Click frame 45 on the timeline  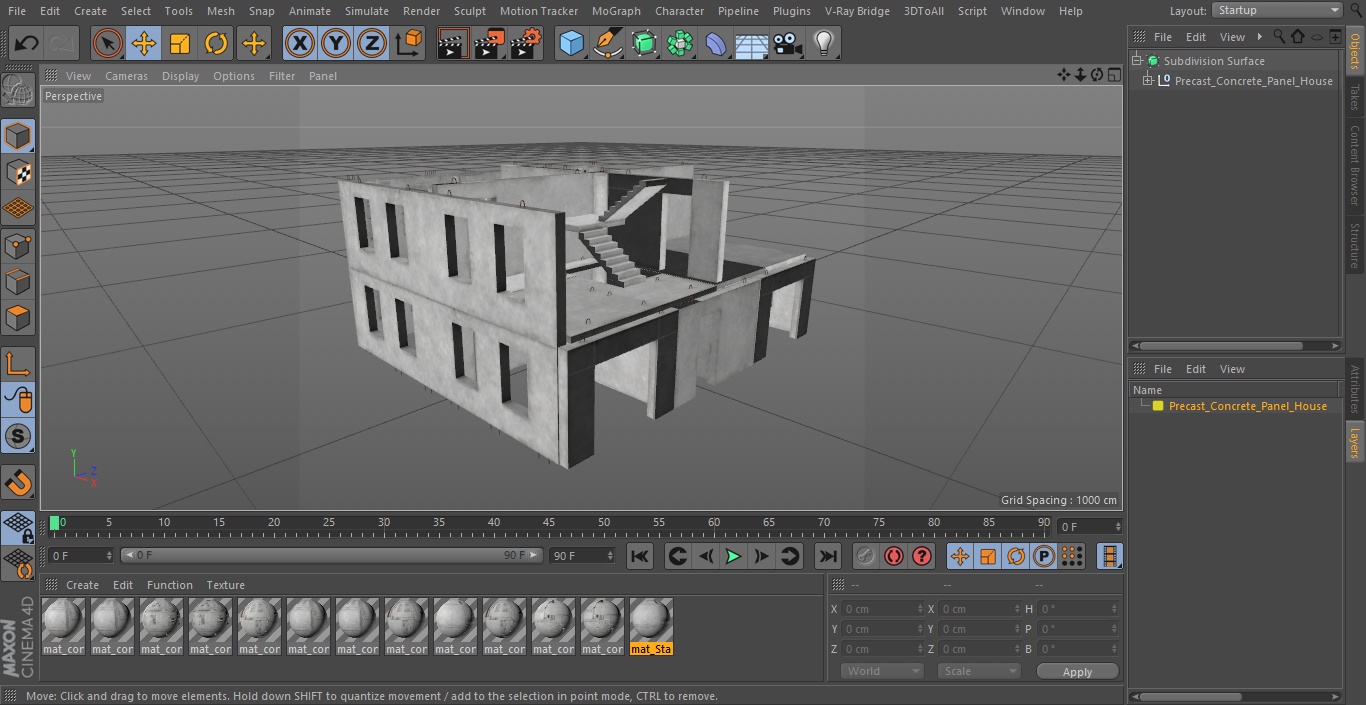tap(549, 522)
